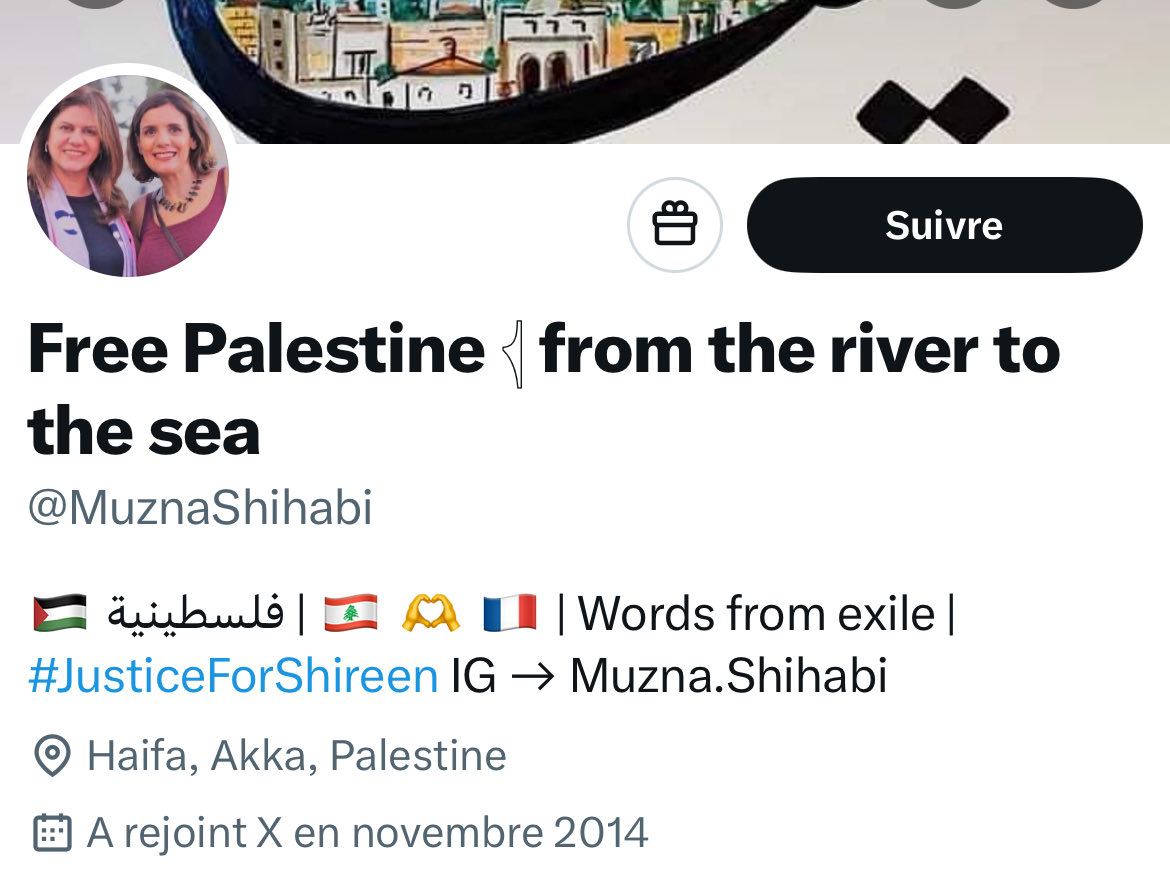
Task: Click the Arabic word فلسطينية in bio
Action: tap(196, 615)
